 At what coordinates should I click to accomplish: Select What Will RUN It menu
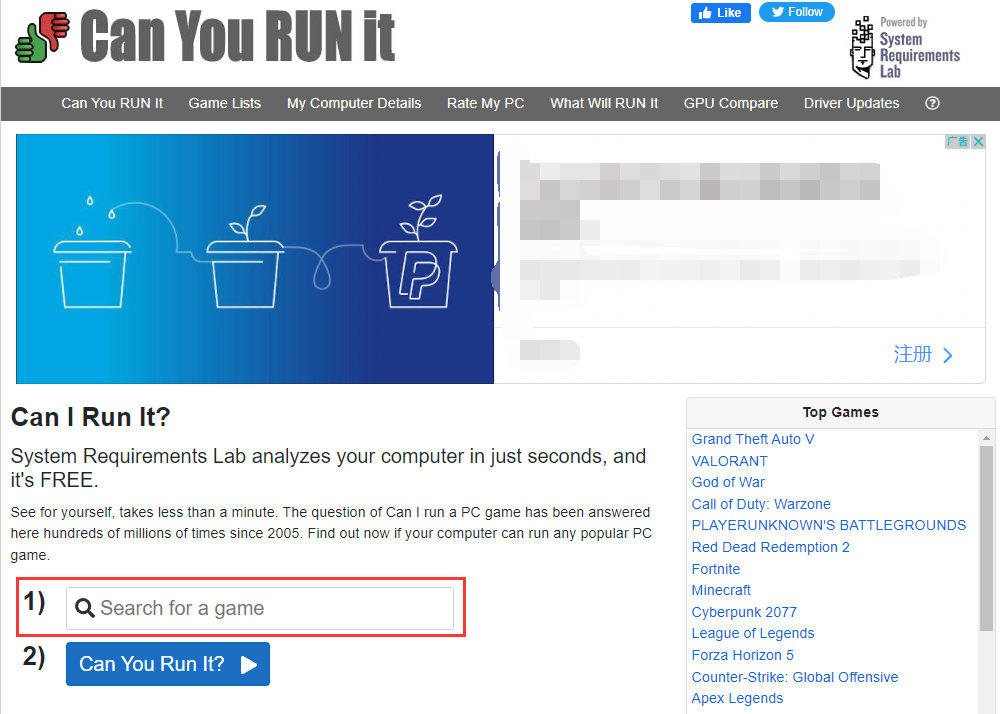pos(604,103)
